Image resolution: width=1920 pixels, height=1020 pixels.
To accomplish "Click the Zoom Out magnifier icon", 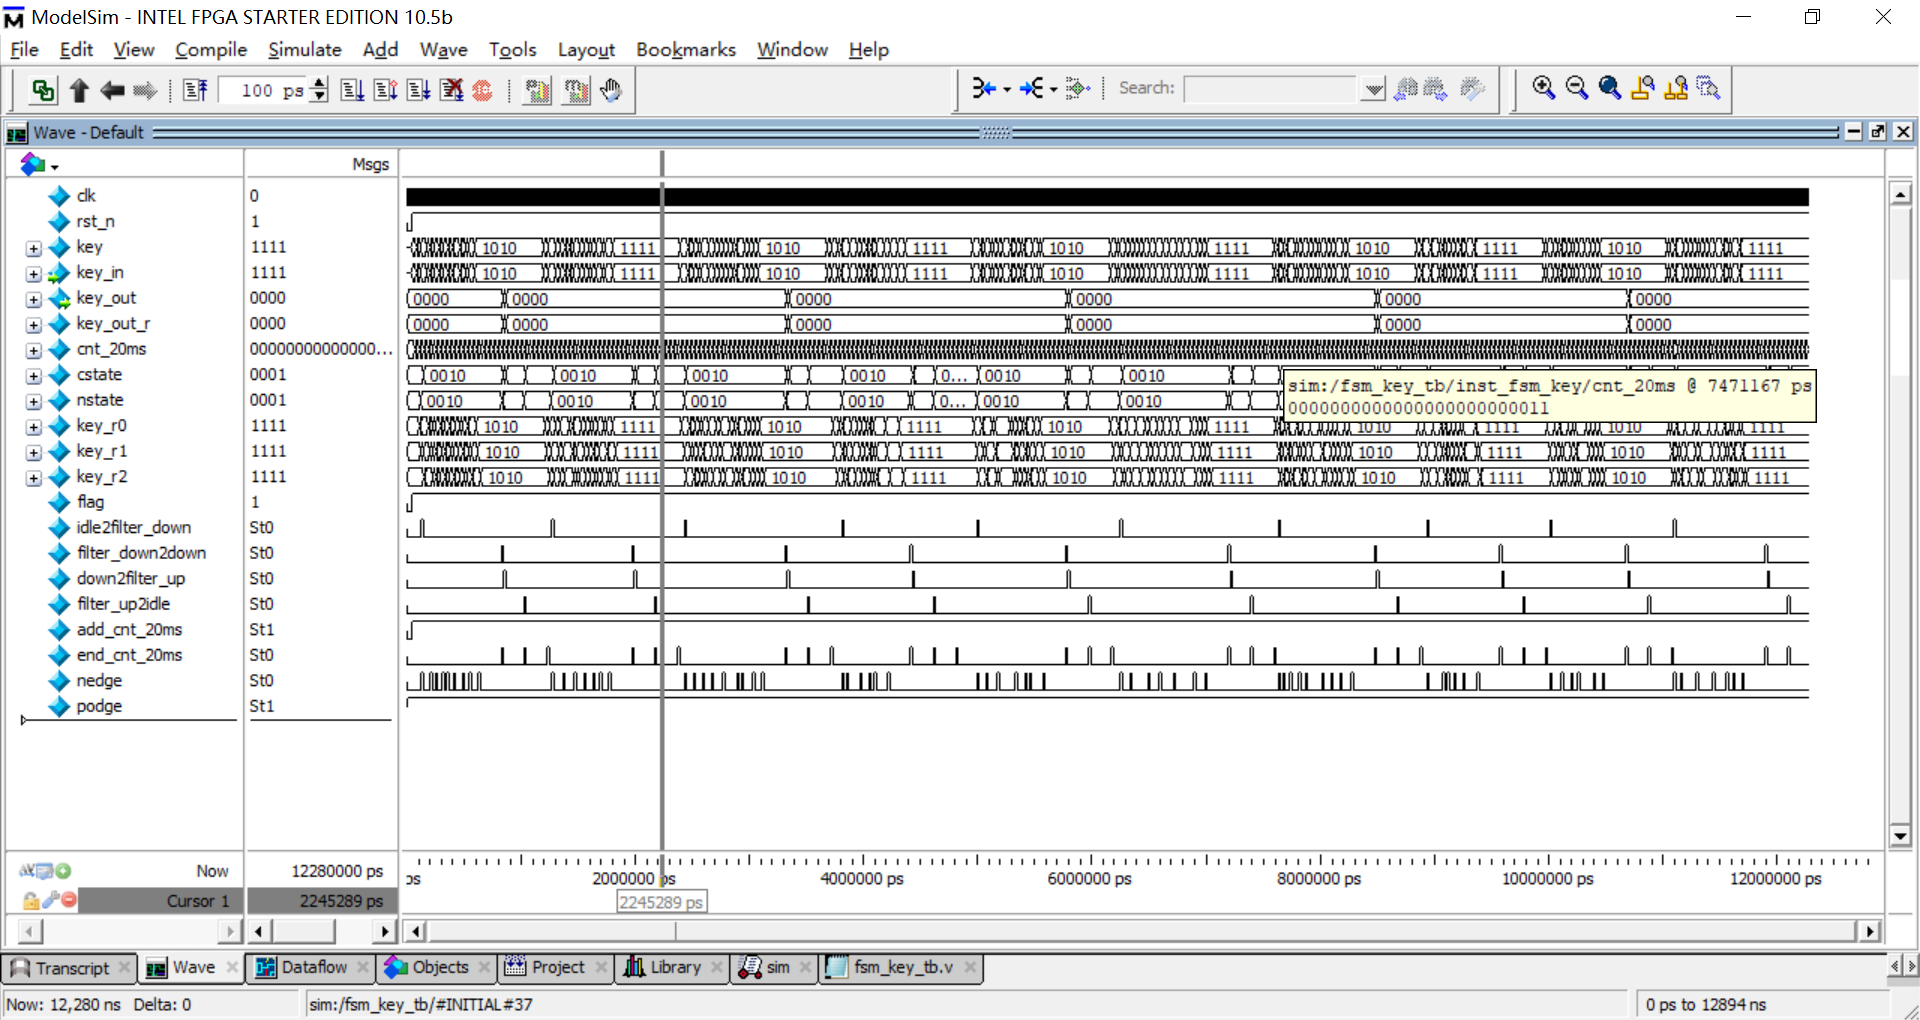I will tap(1577, 88).
